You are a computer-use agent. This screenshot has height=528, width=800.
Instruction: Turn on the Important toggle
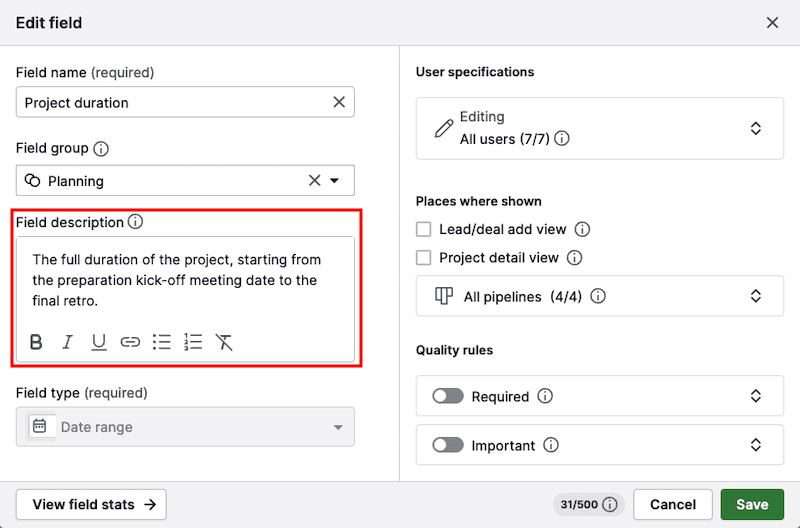pyautogui.click(x=447, y=445)
